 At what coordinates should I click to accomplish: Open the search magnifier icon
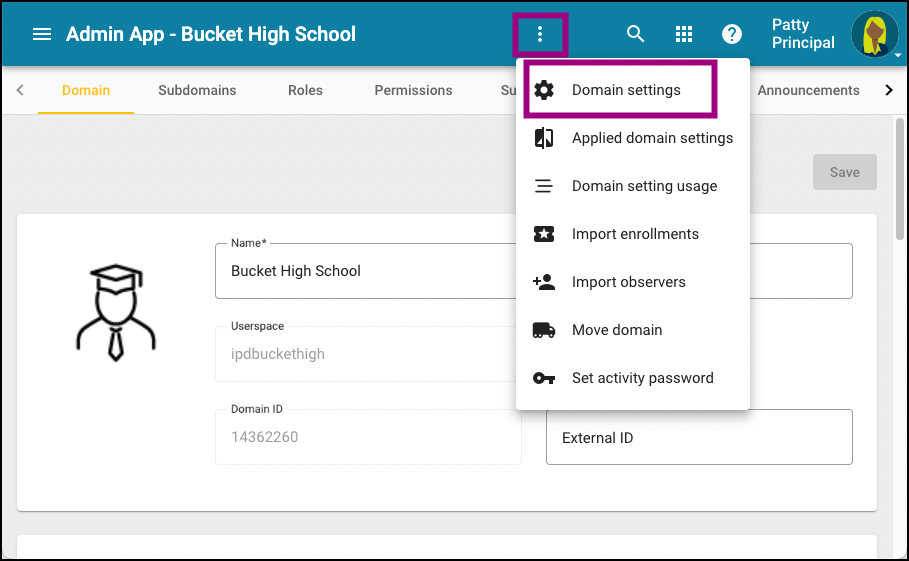tap(635, 34)
